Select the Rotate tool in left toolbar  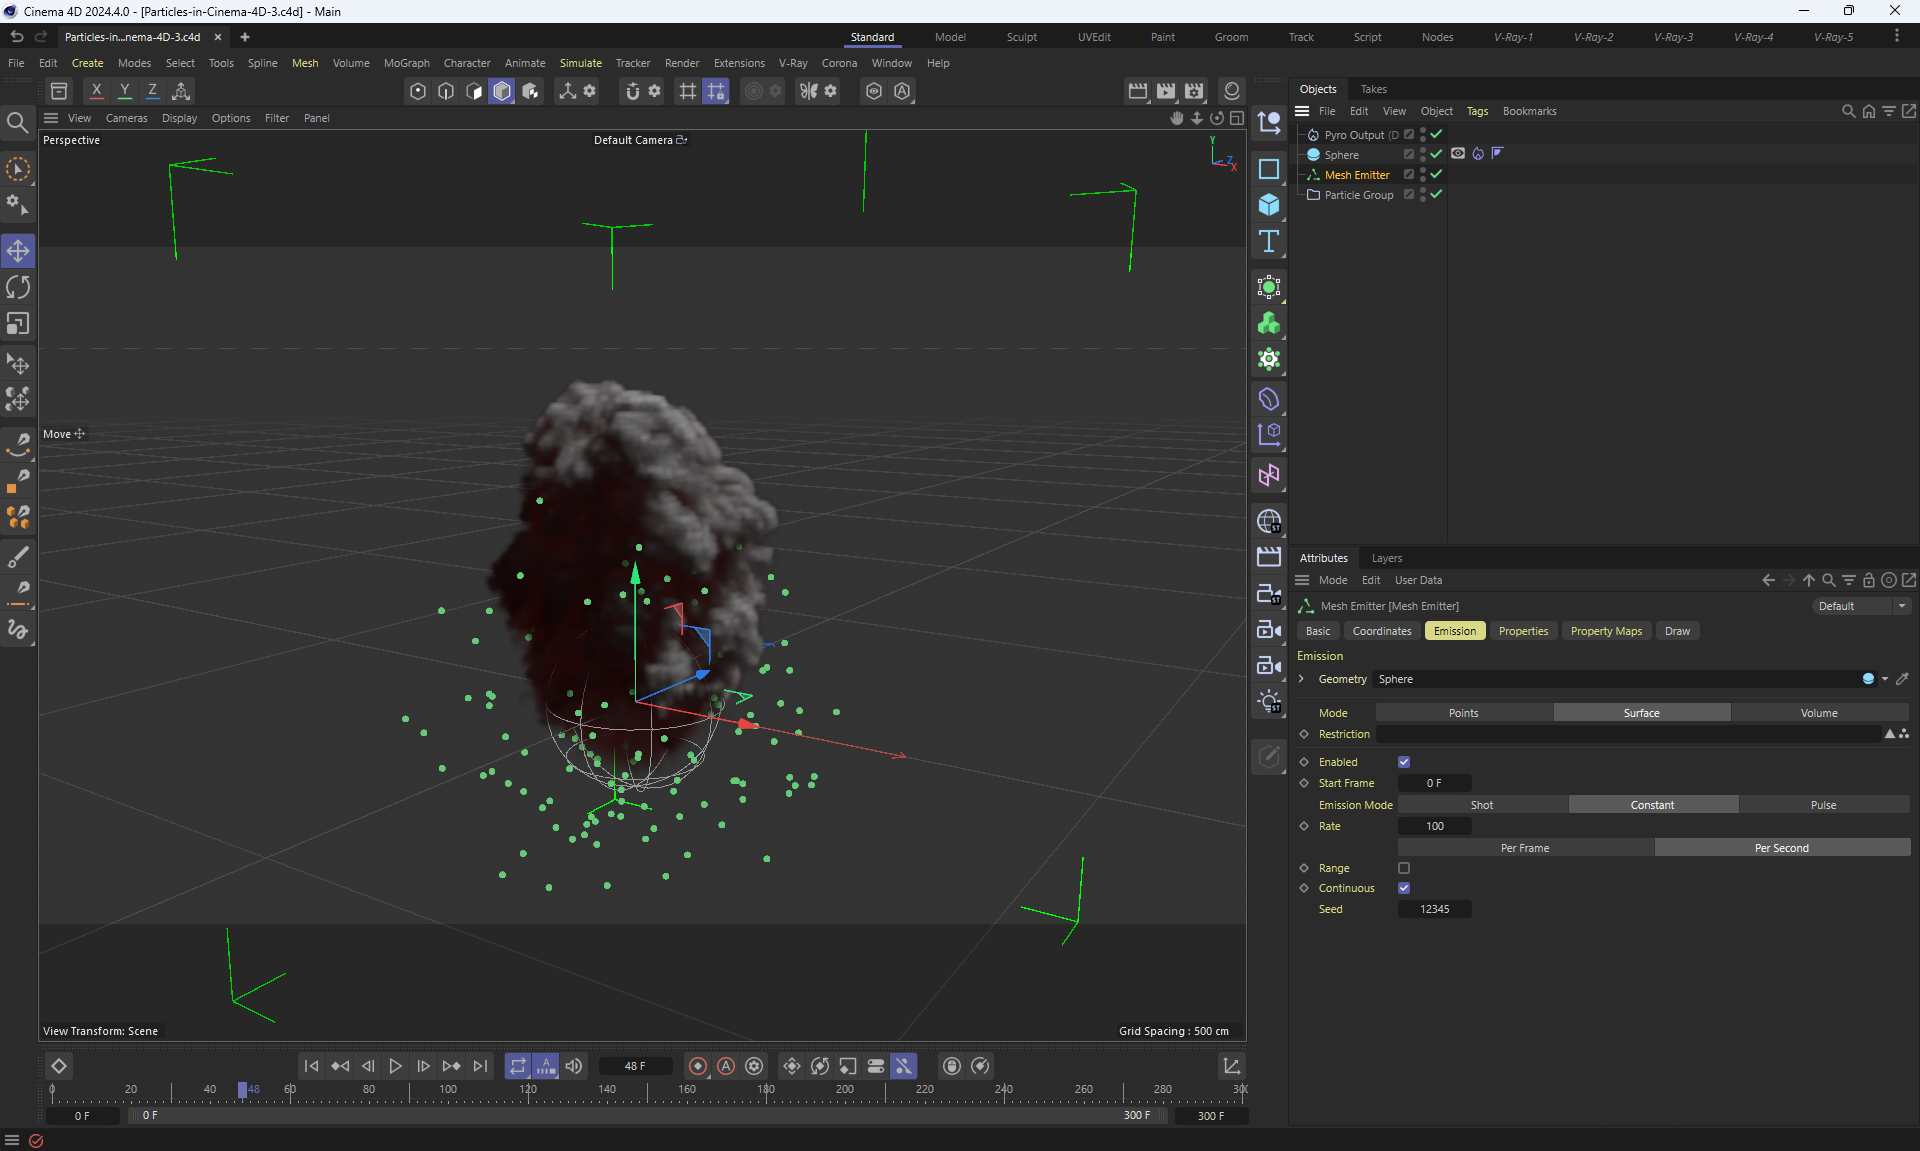[18, 288]
